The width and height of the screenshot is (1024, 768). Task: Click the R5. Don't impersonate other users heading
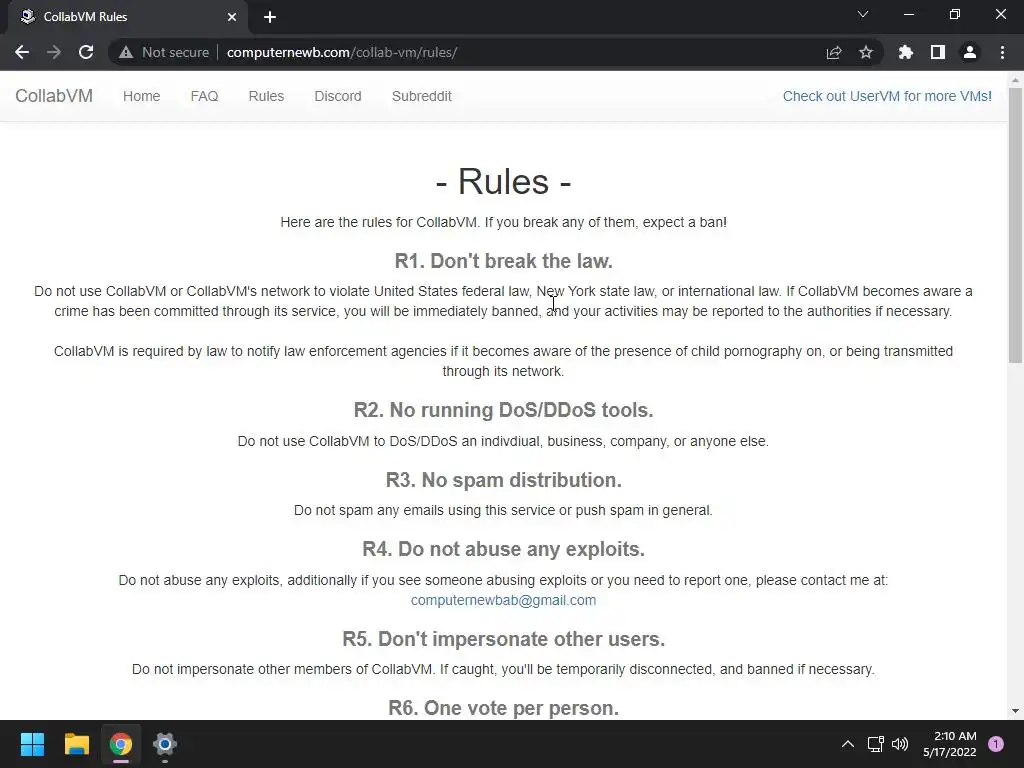pos(504,639)
